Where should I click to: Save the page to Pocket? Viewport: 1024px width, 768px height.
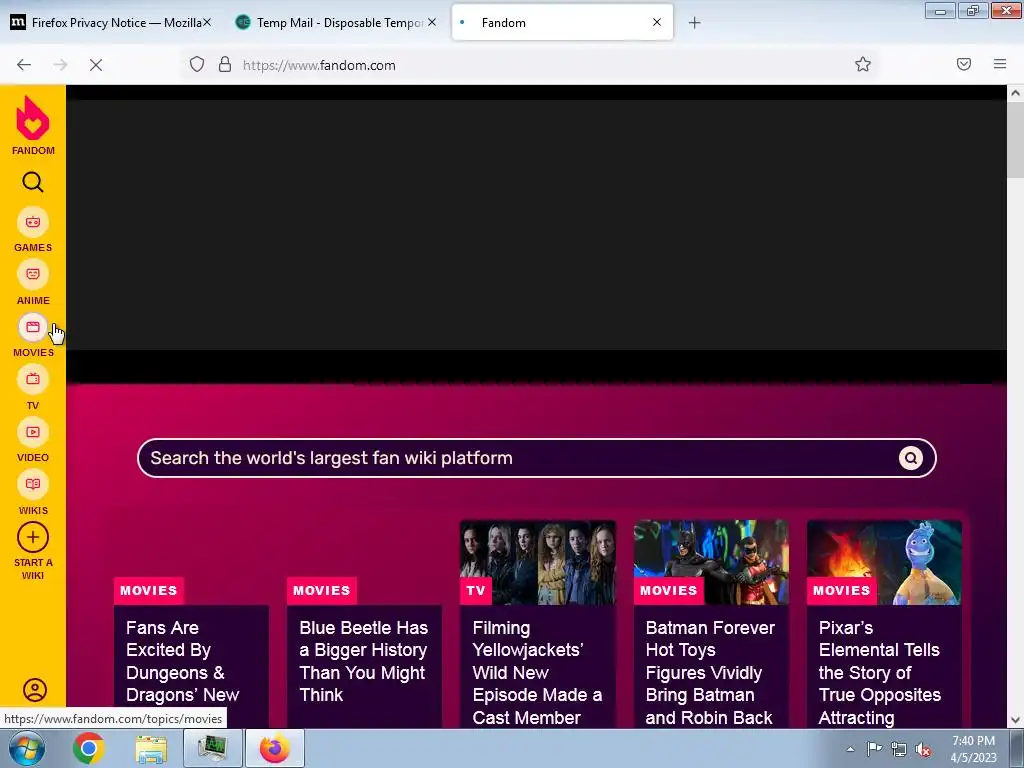click(x=964, y=64)
